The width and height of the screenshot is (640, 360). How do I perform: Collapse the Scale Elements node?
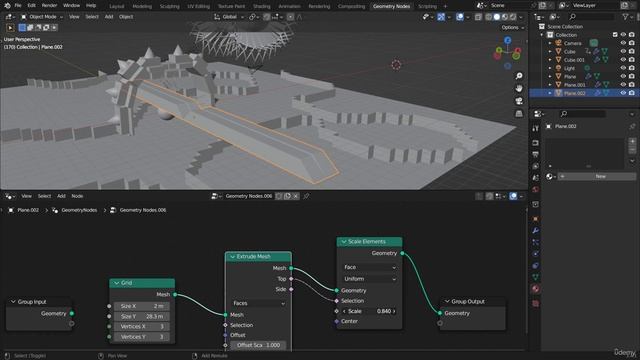[x=344, y=242]
